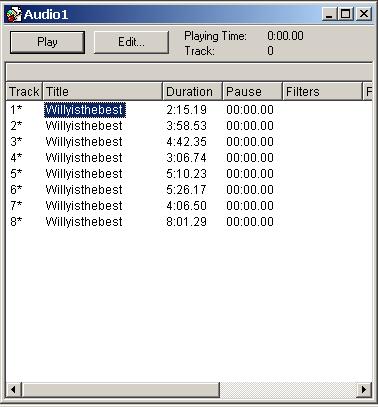
Task: Select the Willyisthebest title in row 4*
Action: pyautogui.click(x=84, y=158)
